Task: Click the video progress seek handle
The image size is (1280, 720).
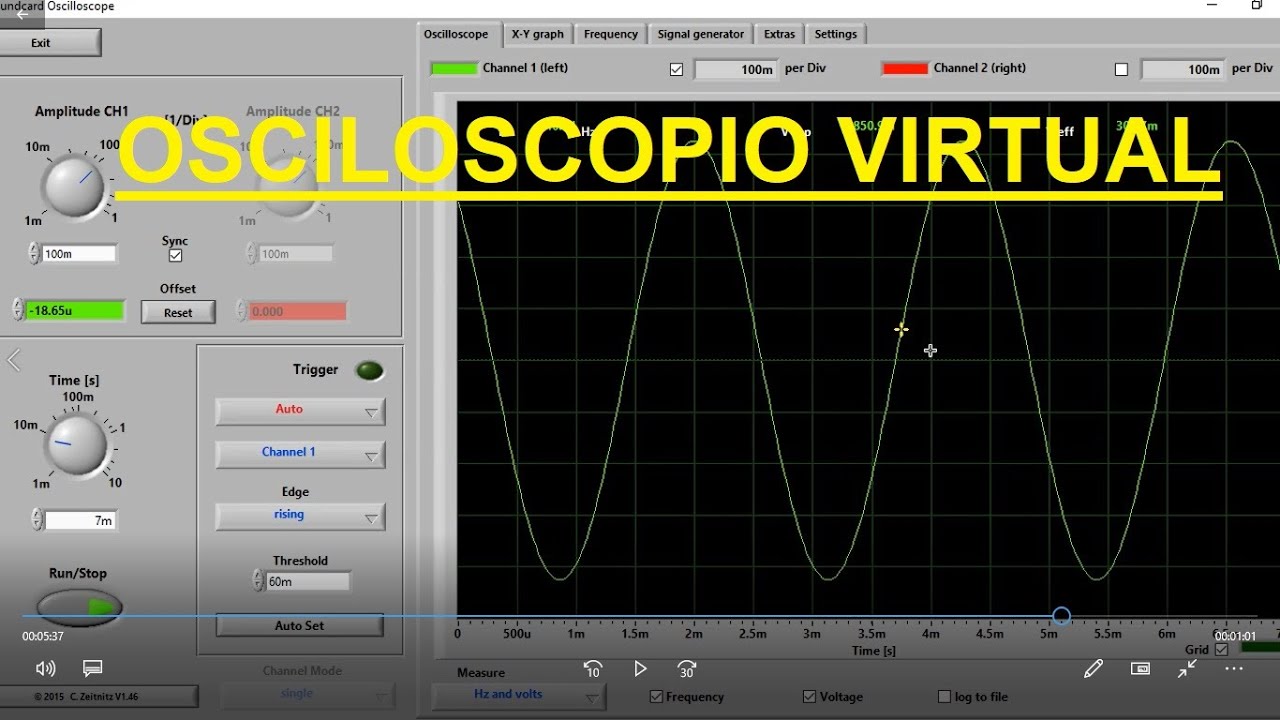Action: click(1061, 616)
